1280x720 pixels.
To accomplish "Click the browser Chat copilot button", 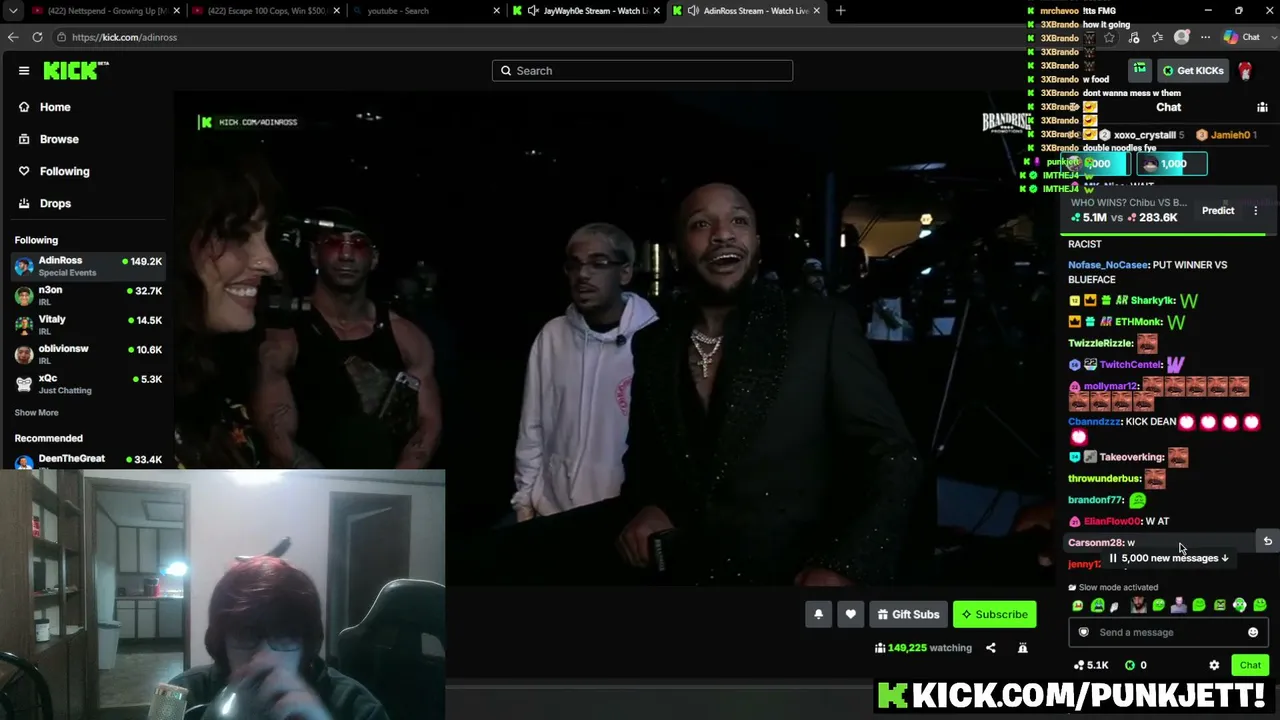I will pos(1243,37).
